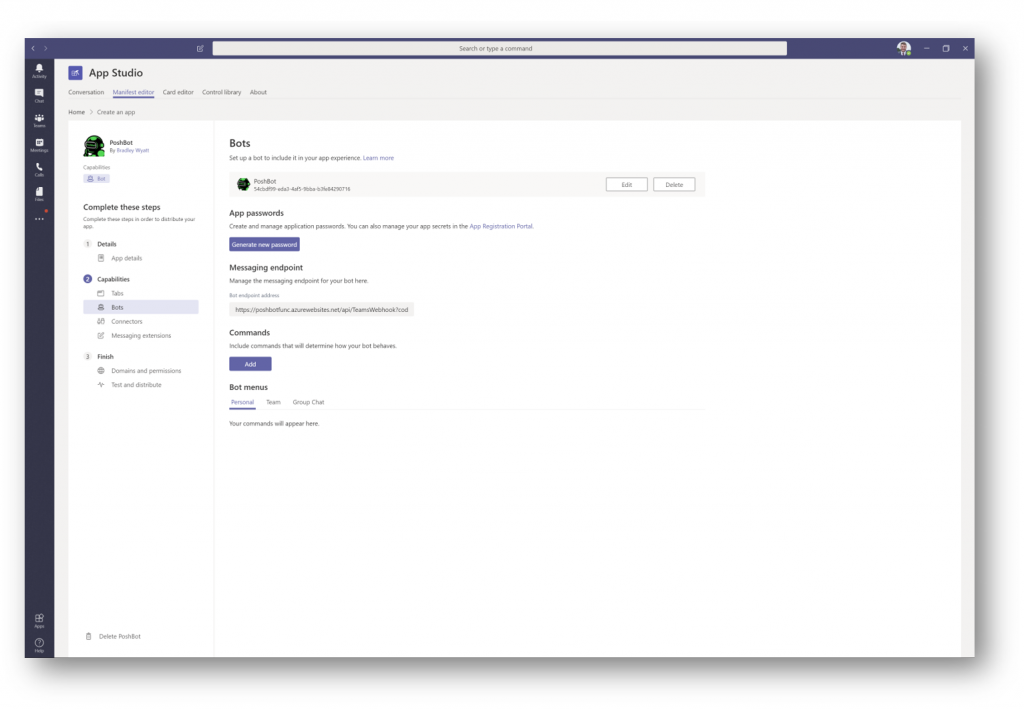Image resolution: width=1024 pixels, height=710 pixels.
Task: Click the Messaging endpoint heading
Action: tap(266, 268)
